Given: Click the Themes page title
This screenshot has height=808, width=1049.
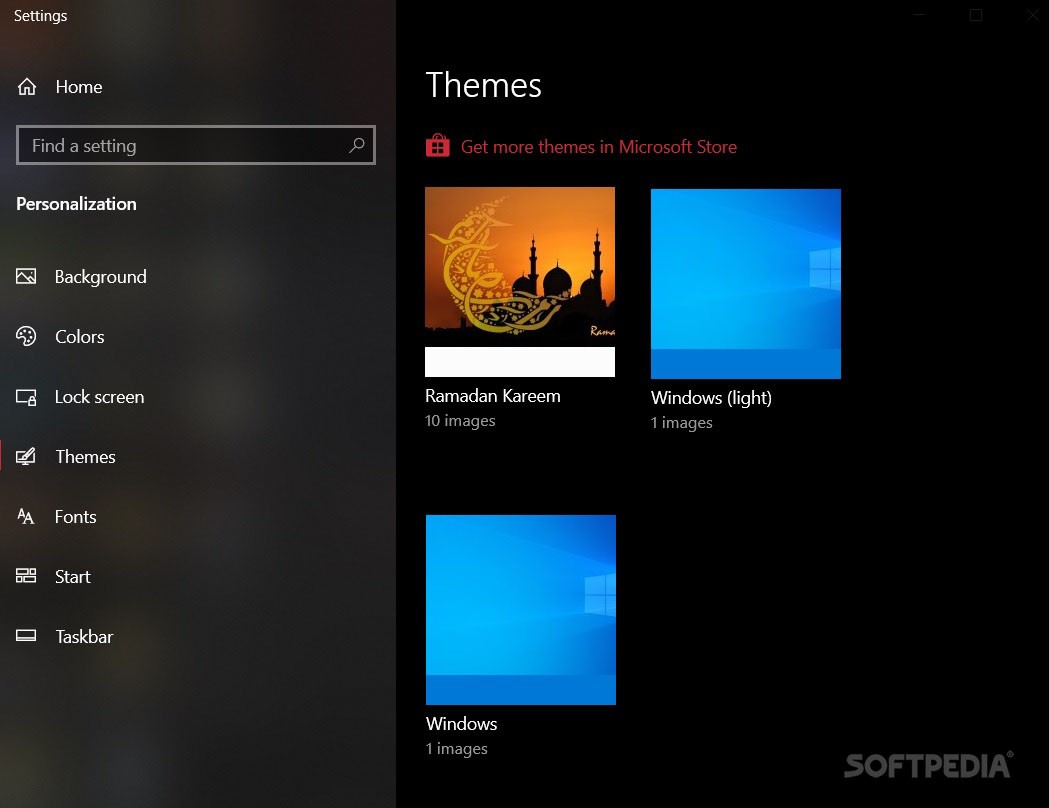Looking at the screenshot, I should click(x=484, y=85).
